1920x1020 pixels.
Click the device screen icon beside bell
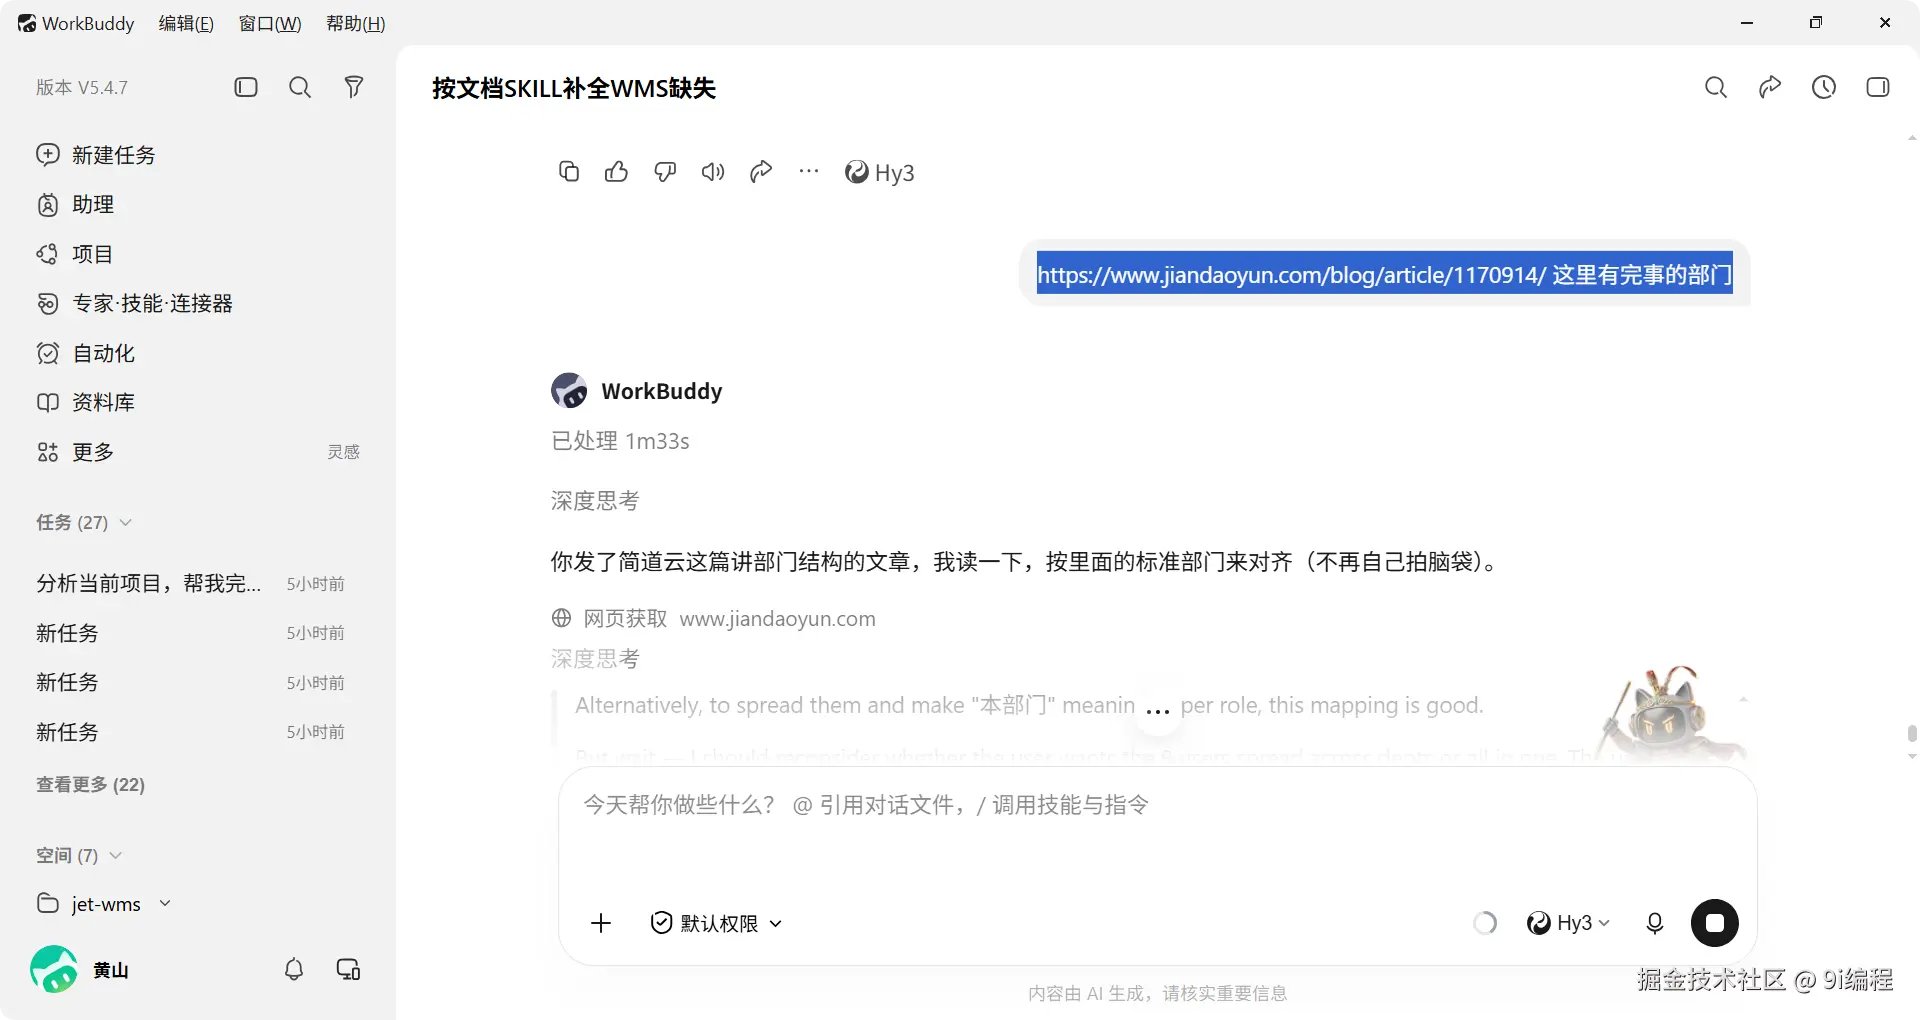348,969
